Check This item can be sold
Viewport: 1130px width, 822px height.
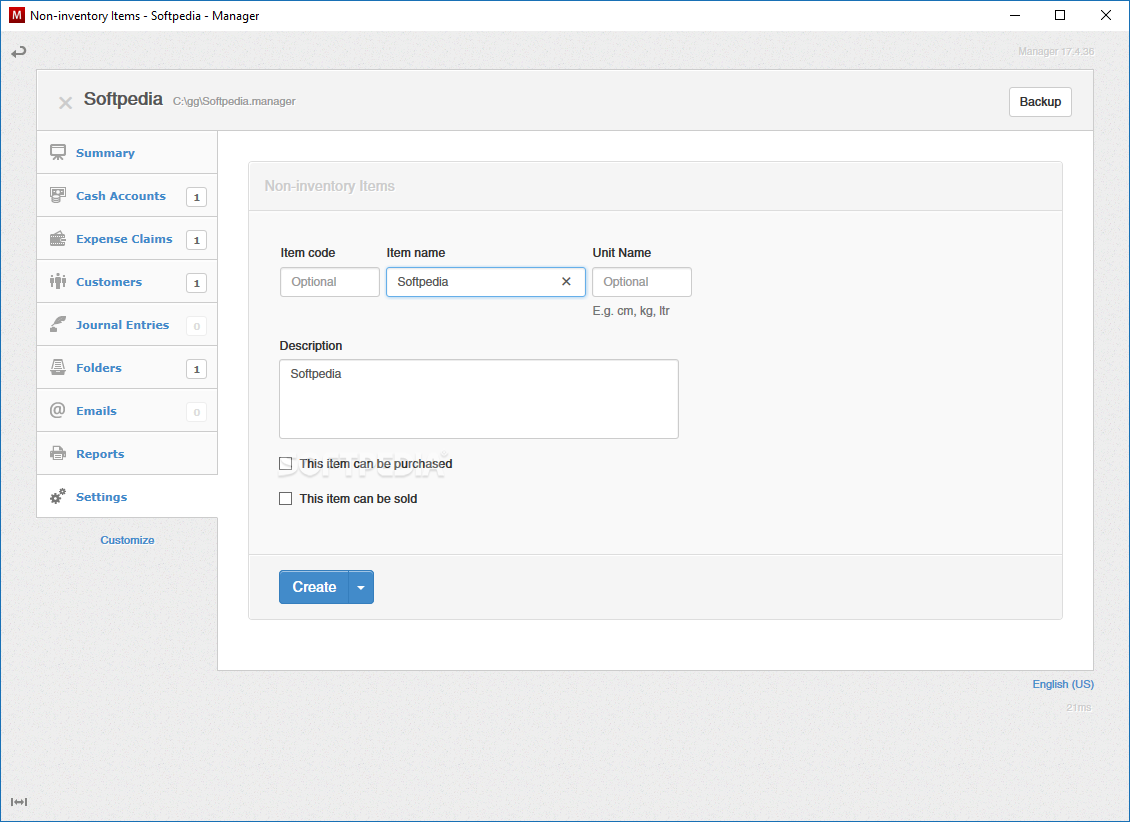coord(286,499)
